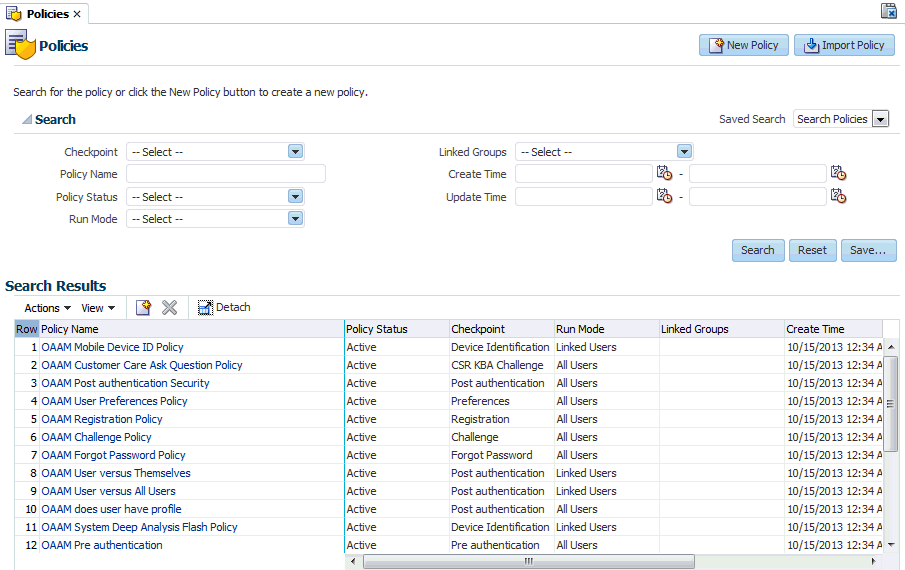This screenshot has width=905, height=570.
Task: Open the Saved Search dropdown
Action: pyautogui.click(x=881, y=119)
